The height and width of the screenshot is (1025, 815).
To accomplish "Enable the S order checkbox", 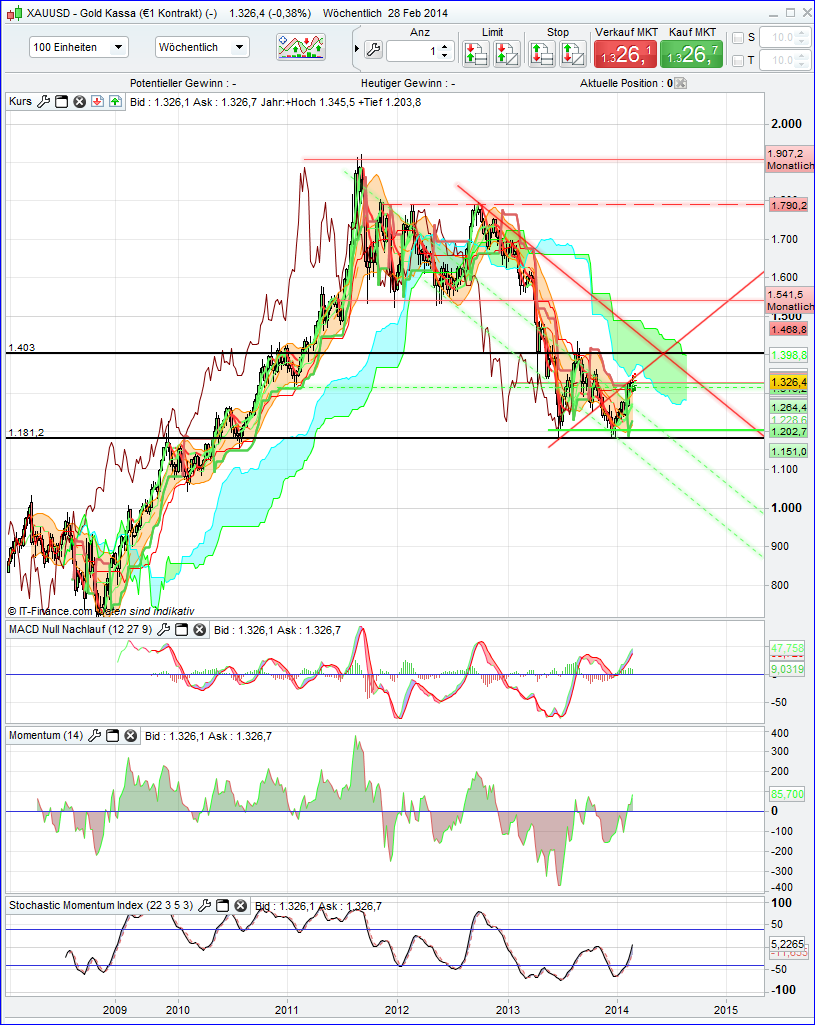I will tap(738, 38).
